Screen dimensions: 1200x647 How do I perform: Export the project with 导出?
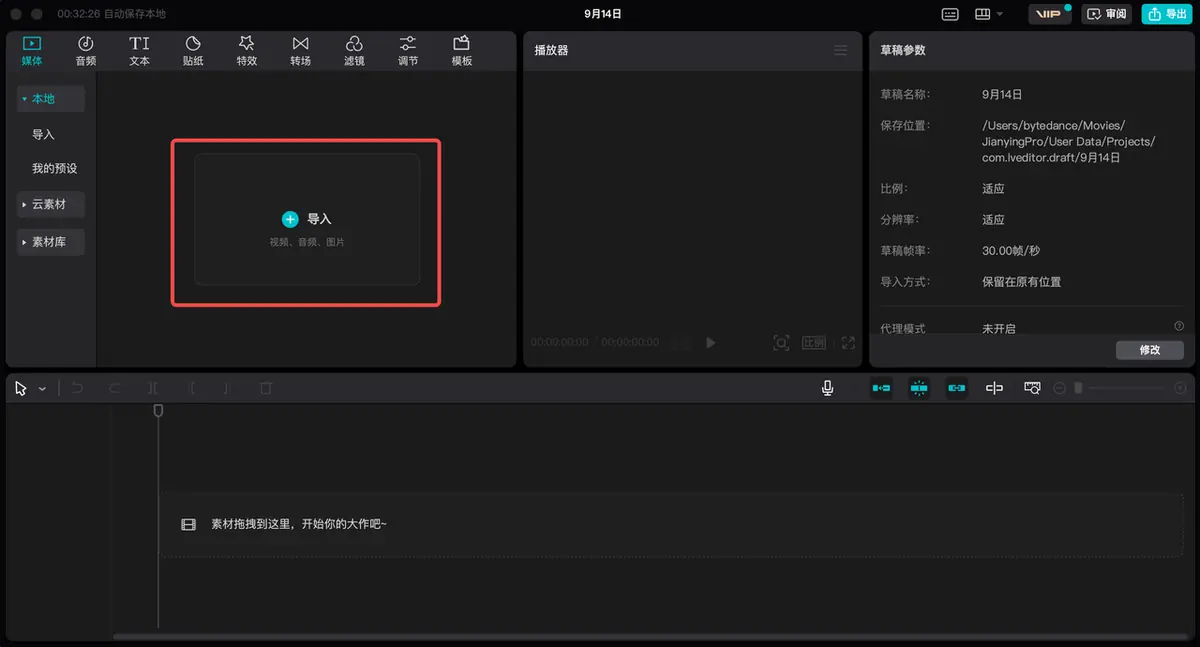click(x=1168, y=14)
